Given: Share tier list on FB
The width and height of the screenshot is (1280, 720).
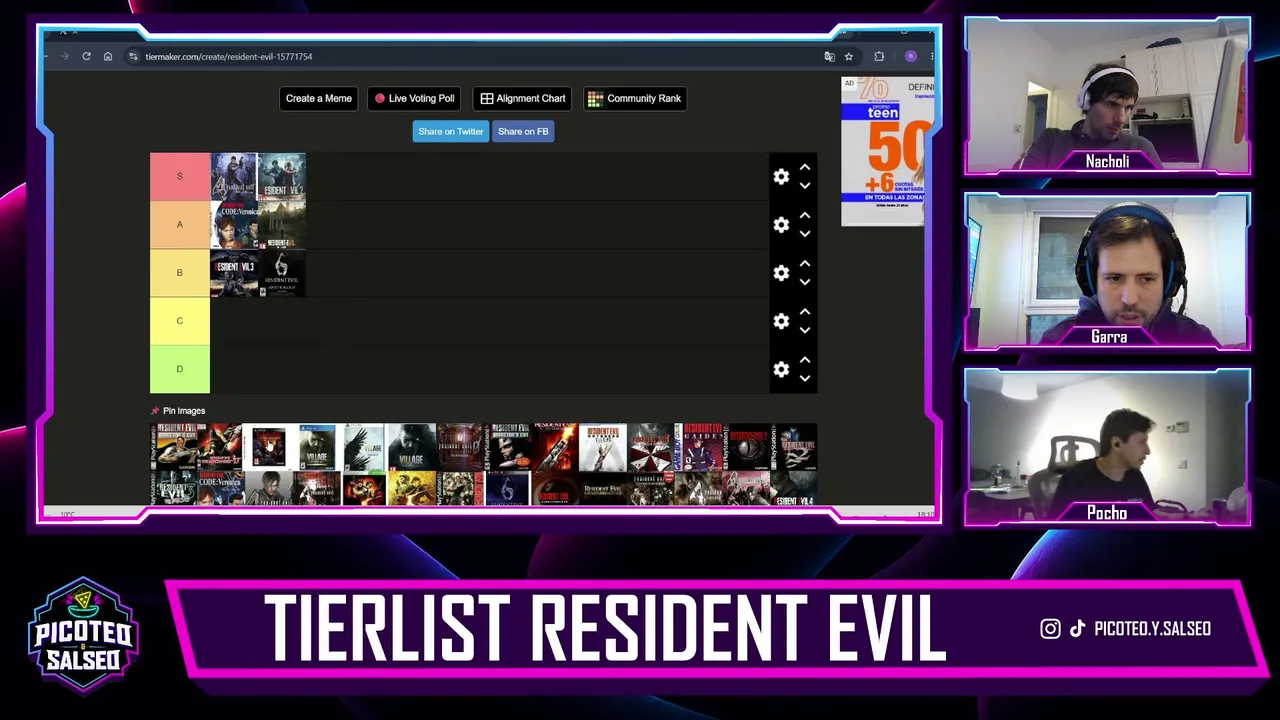Looking at the screenshot, I should point(523,131).
